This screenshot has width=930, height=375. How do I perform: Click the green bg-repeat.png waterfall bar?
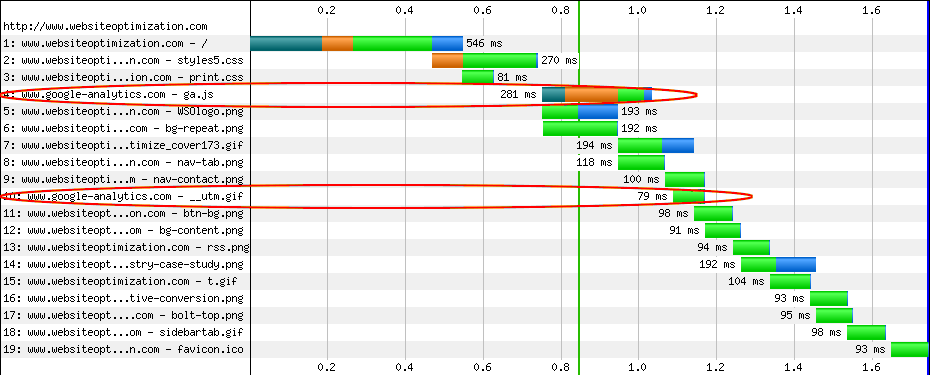coord(581,129)
